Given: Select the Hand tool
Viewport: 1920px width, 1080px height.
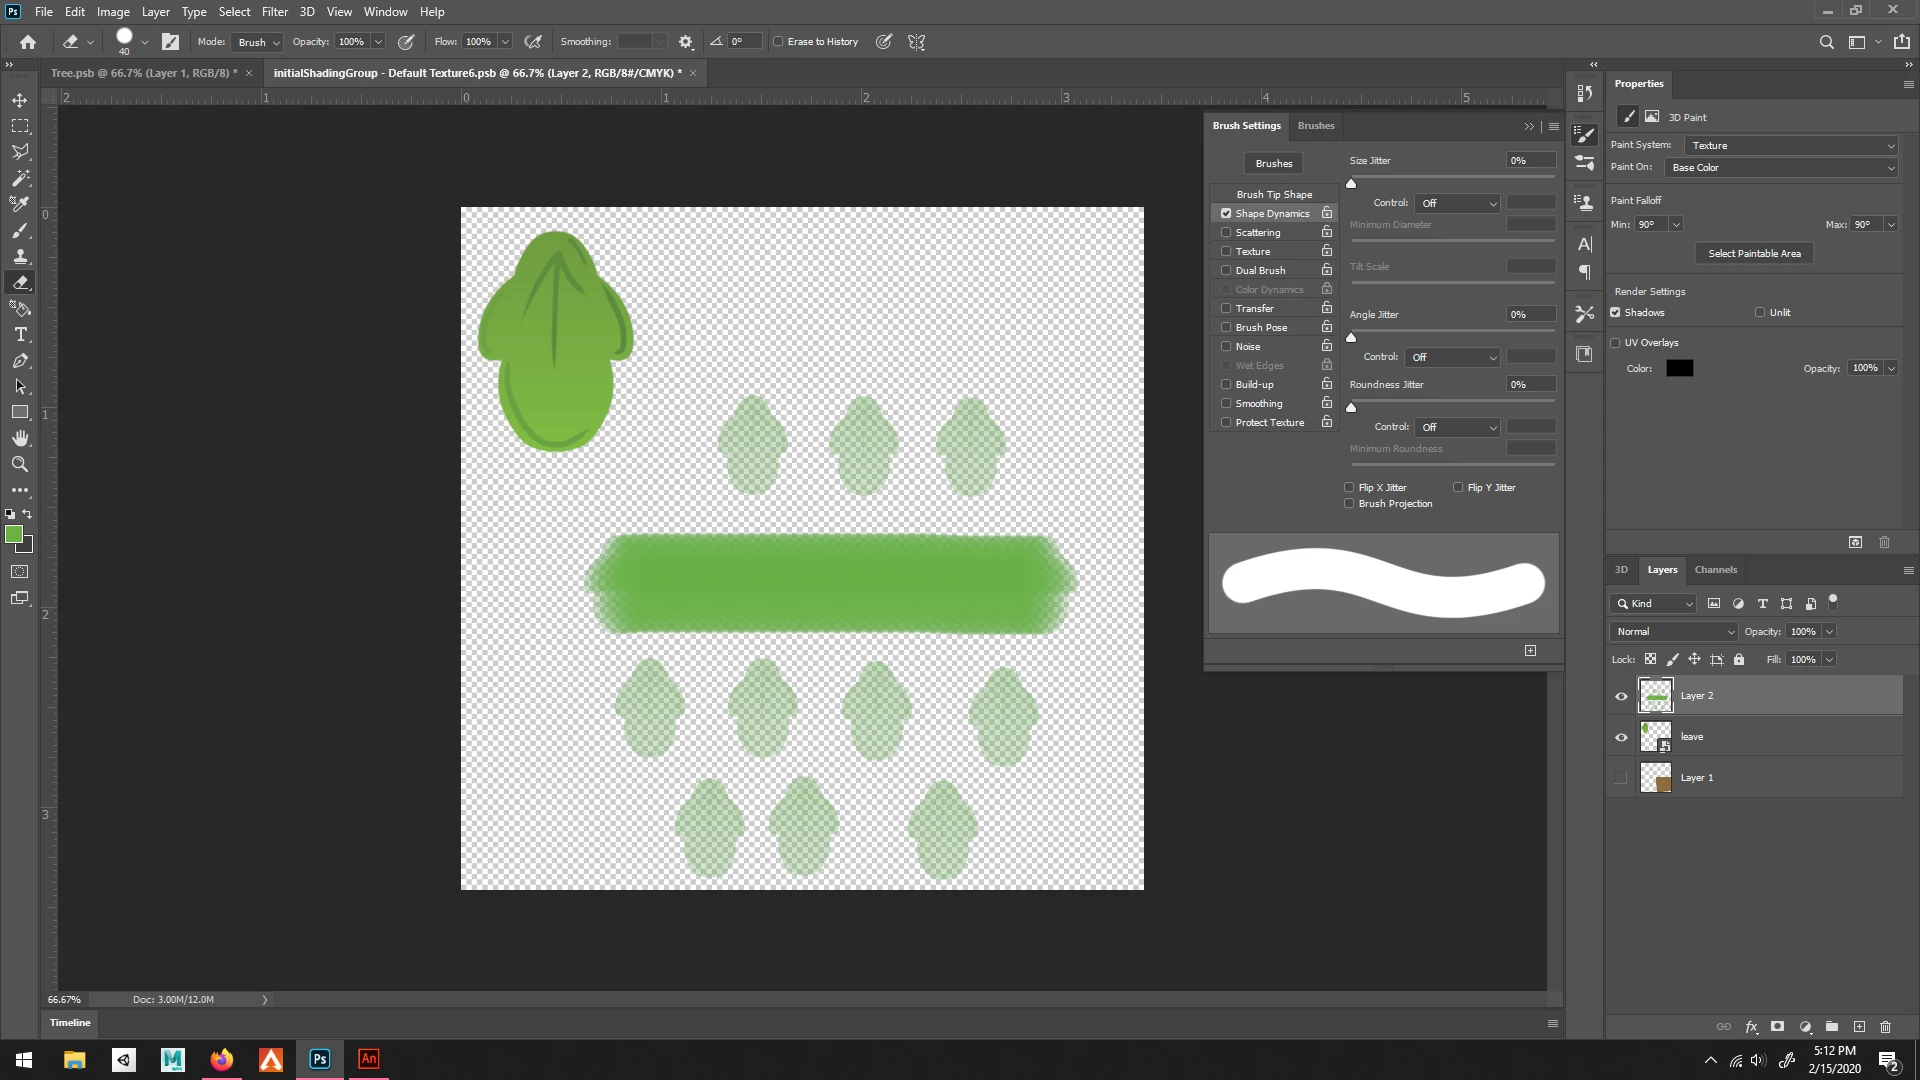Looking at the screenshot, I should [20, 439].
